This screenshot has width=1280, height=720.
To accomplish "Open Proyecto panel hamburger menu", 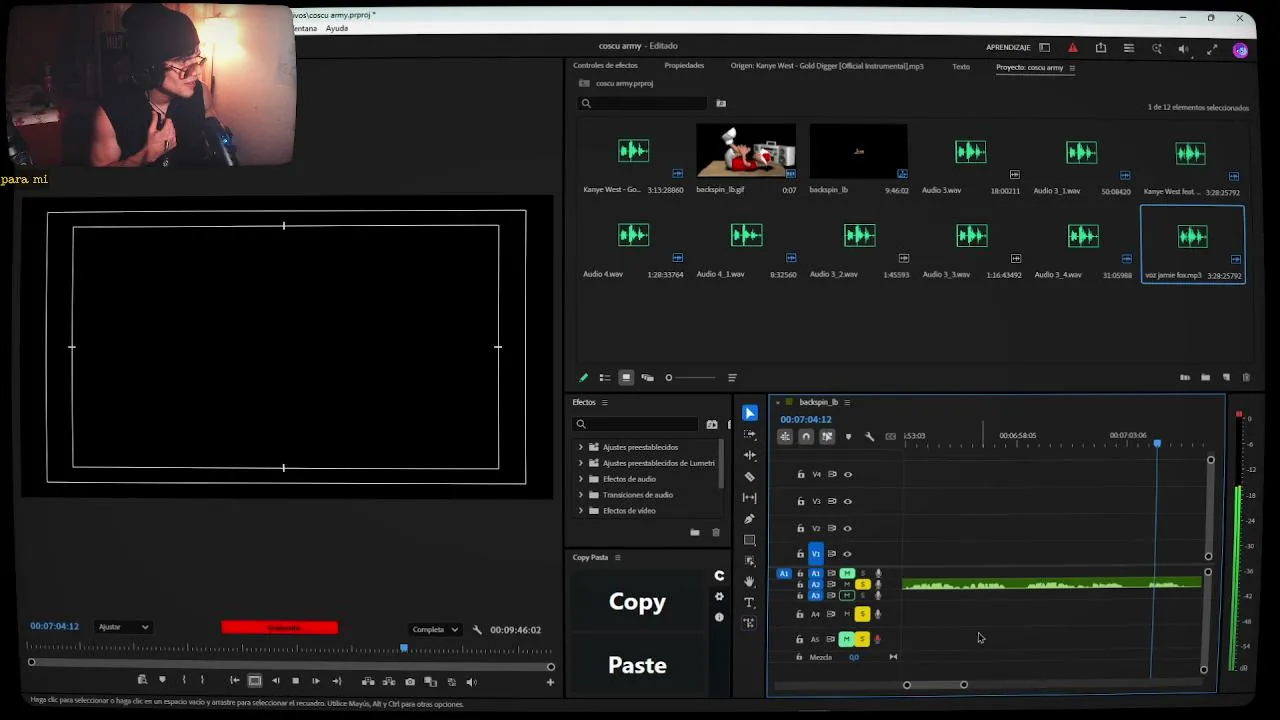I will pyautogui.click(x=1072, y=68).
